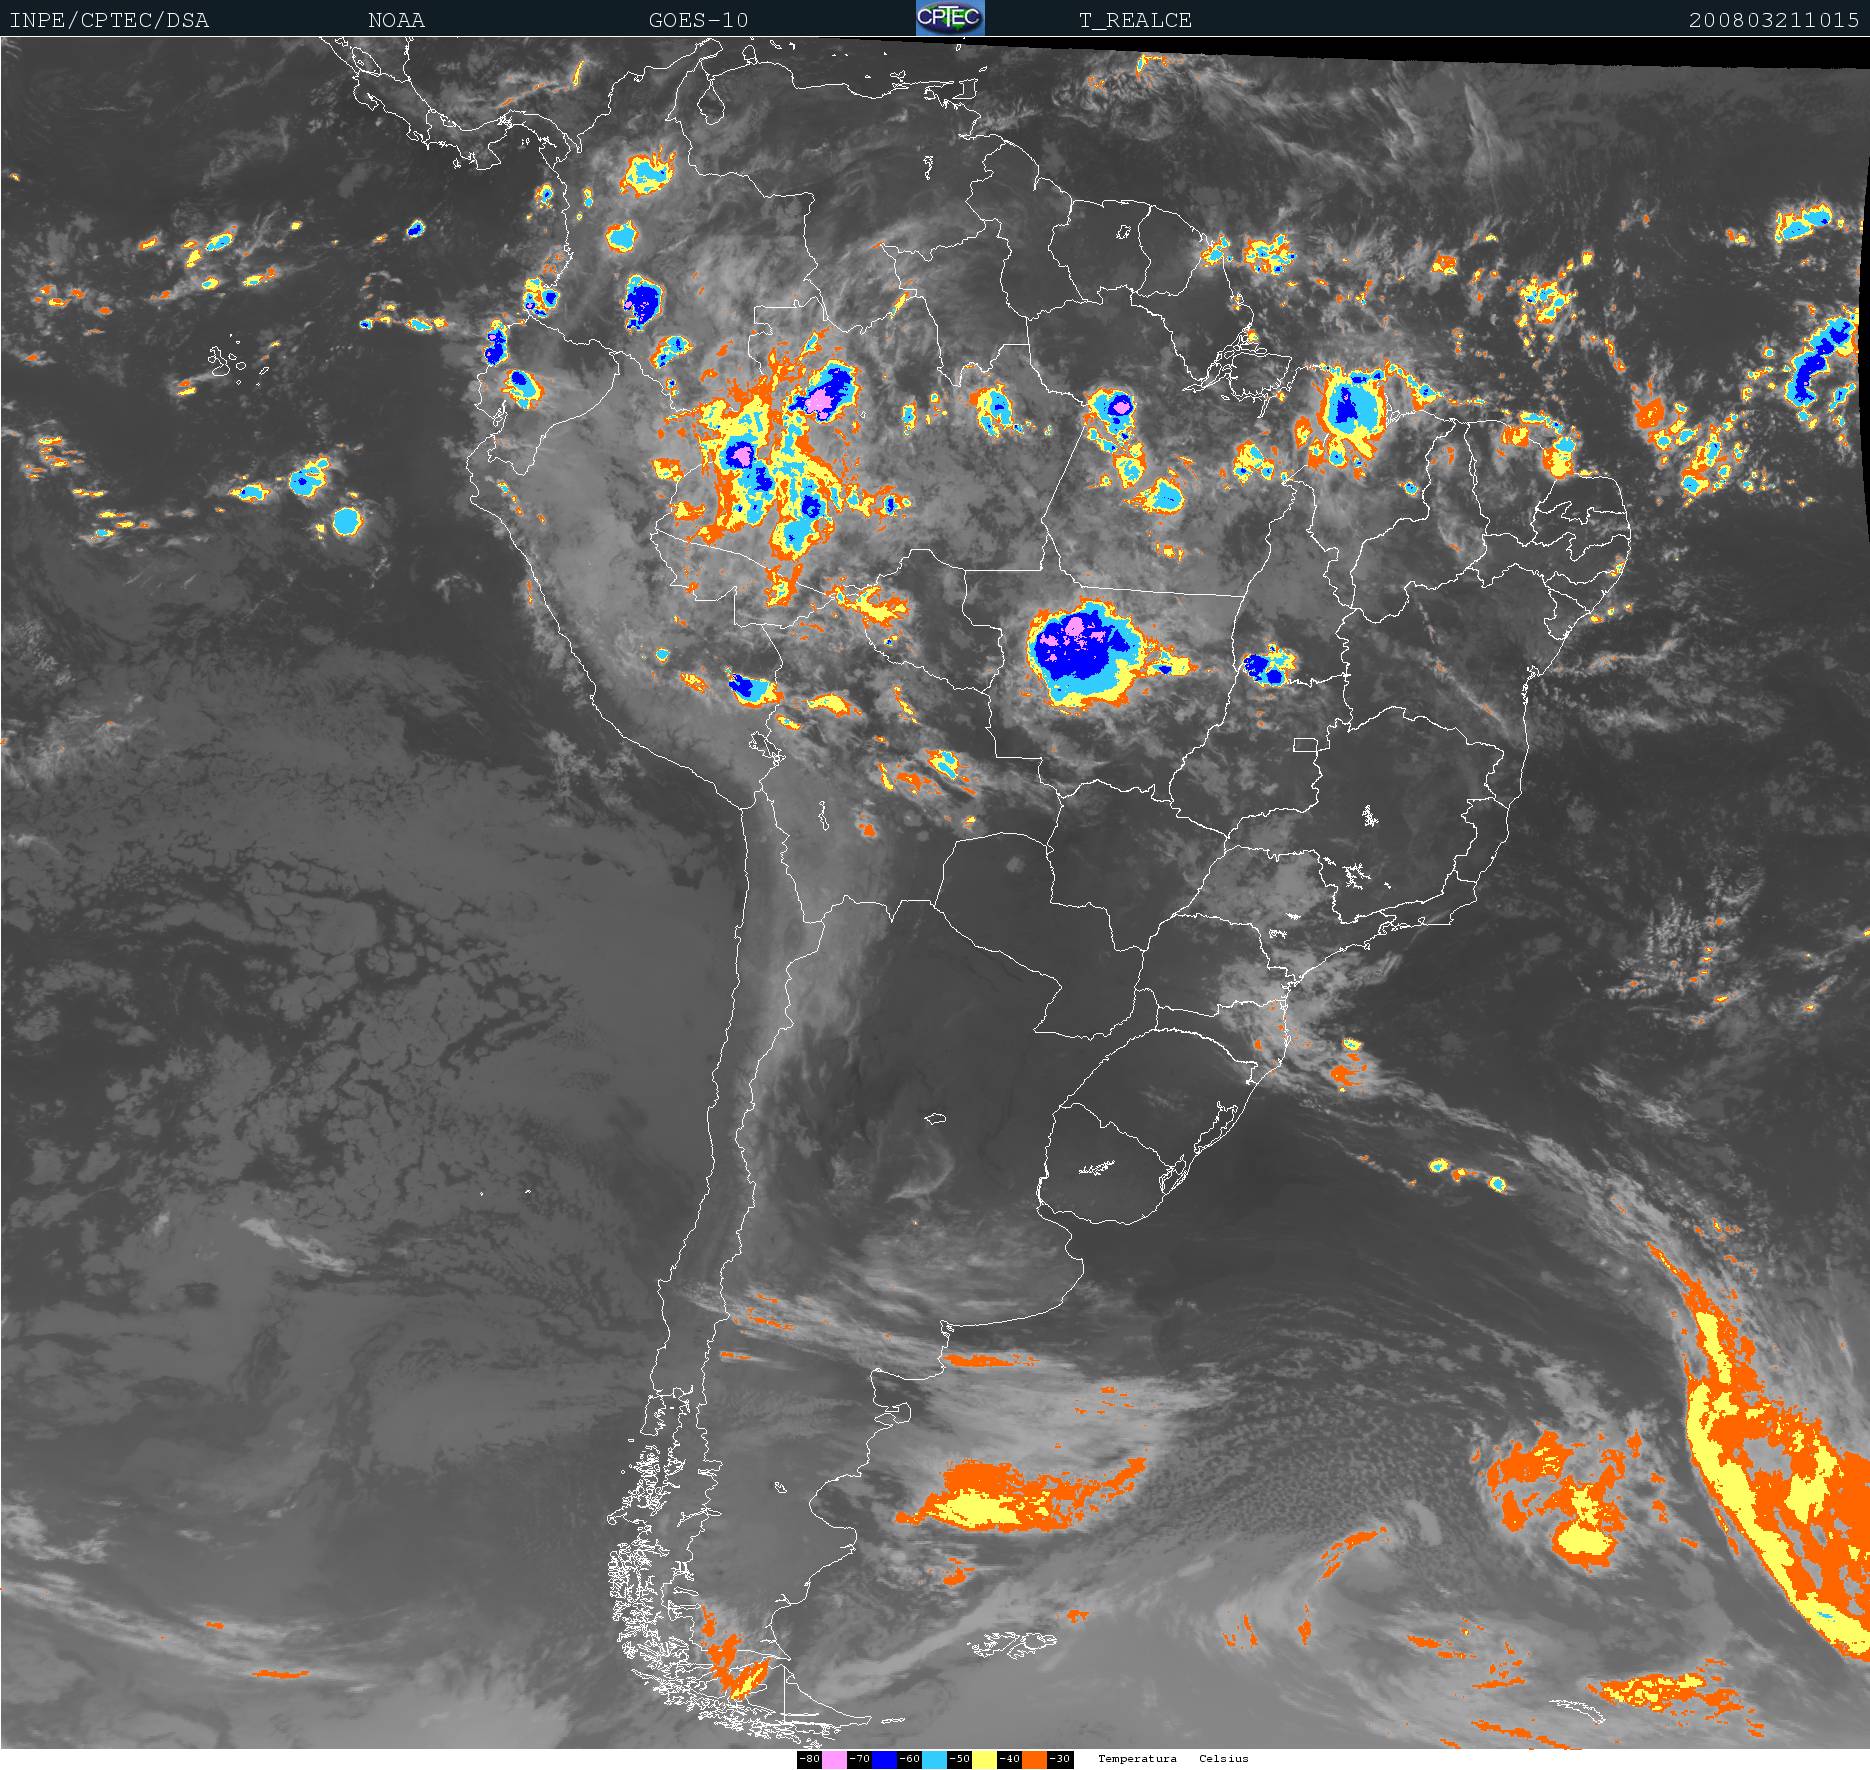Click the -60 legend value
The image size is (1870, 1770).
point(909,1759)
